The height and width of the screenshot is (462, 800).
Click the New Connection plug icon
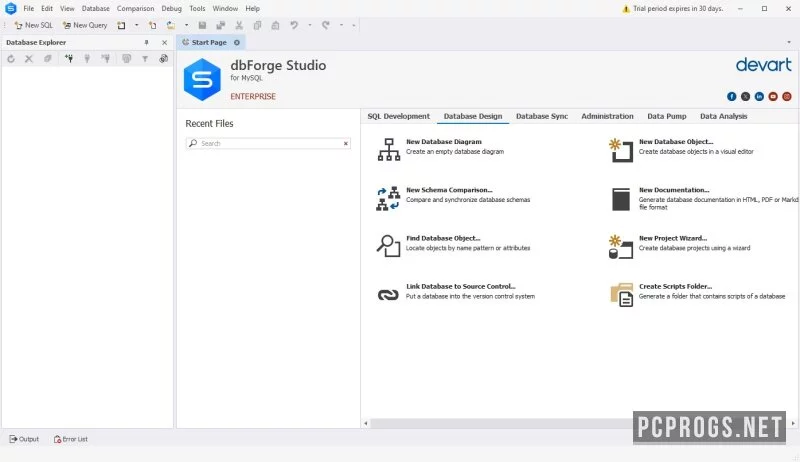[69, 59]
